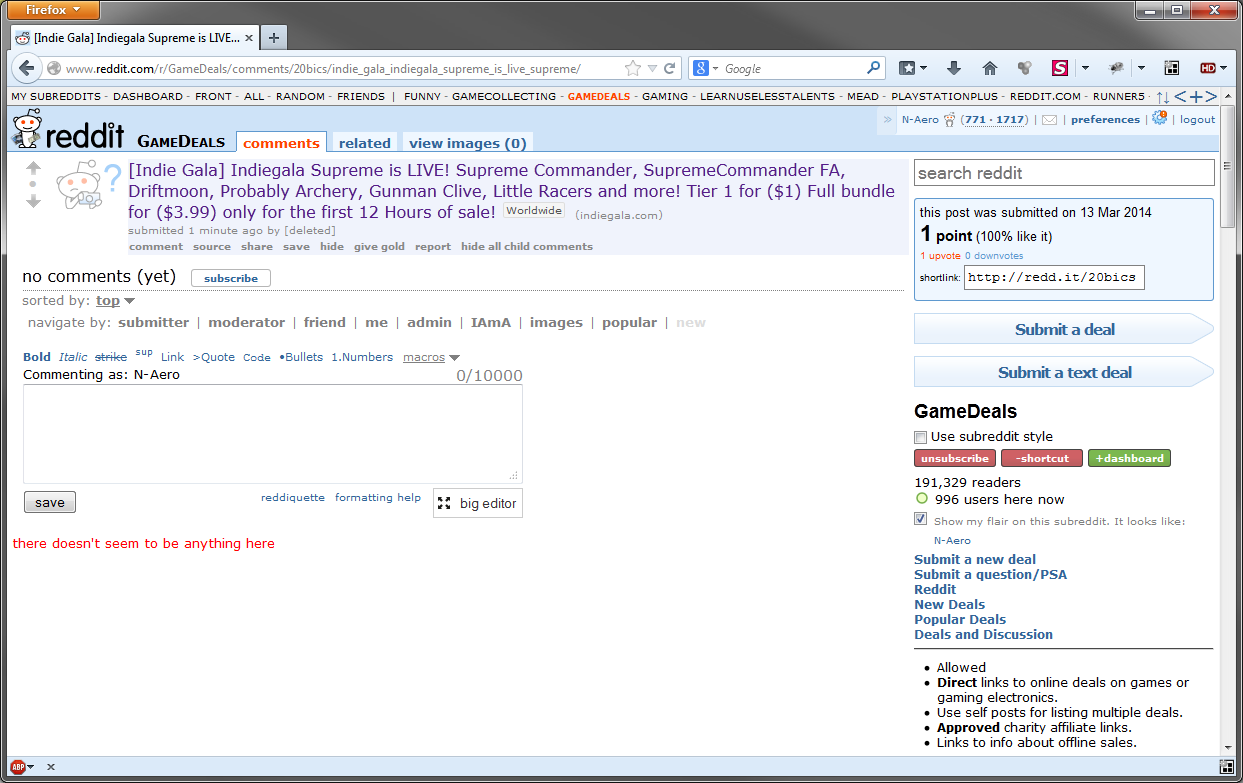1243x783 pixels.
Task: Click the sort arrows in subreddit bar
Action: click(1162, 97)
